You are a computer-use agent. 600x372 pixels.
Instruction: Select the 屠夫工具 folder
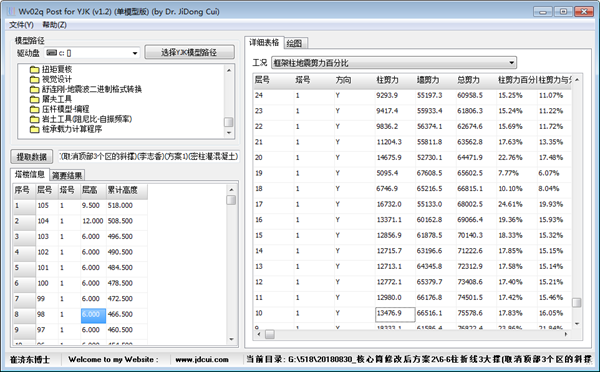pos(57,99)
